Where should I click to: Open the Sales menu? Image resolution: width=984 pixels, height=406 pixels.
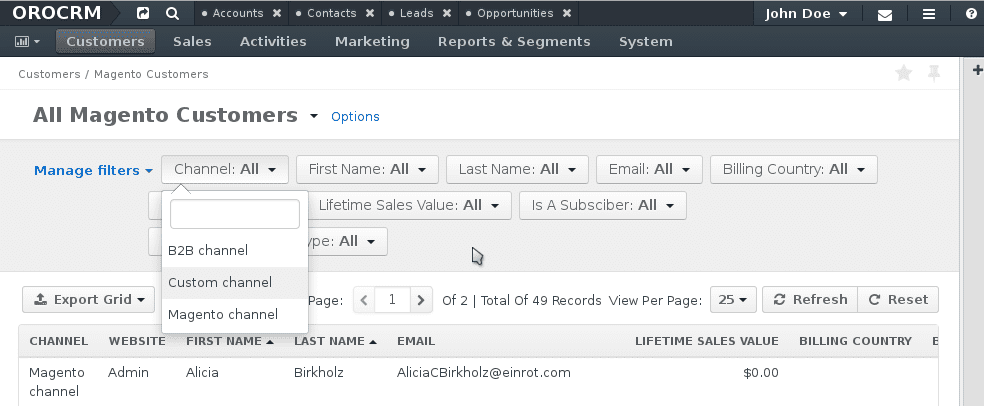pos(192,41)
